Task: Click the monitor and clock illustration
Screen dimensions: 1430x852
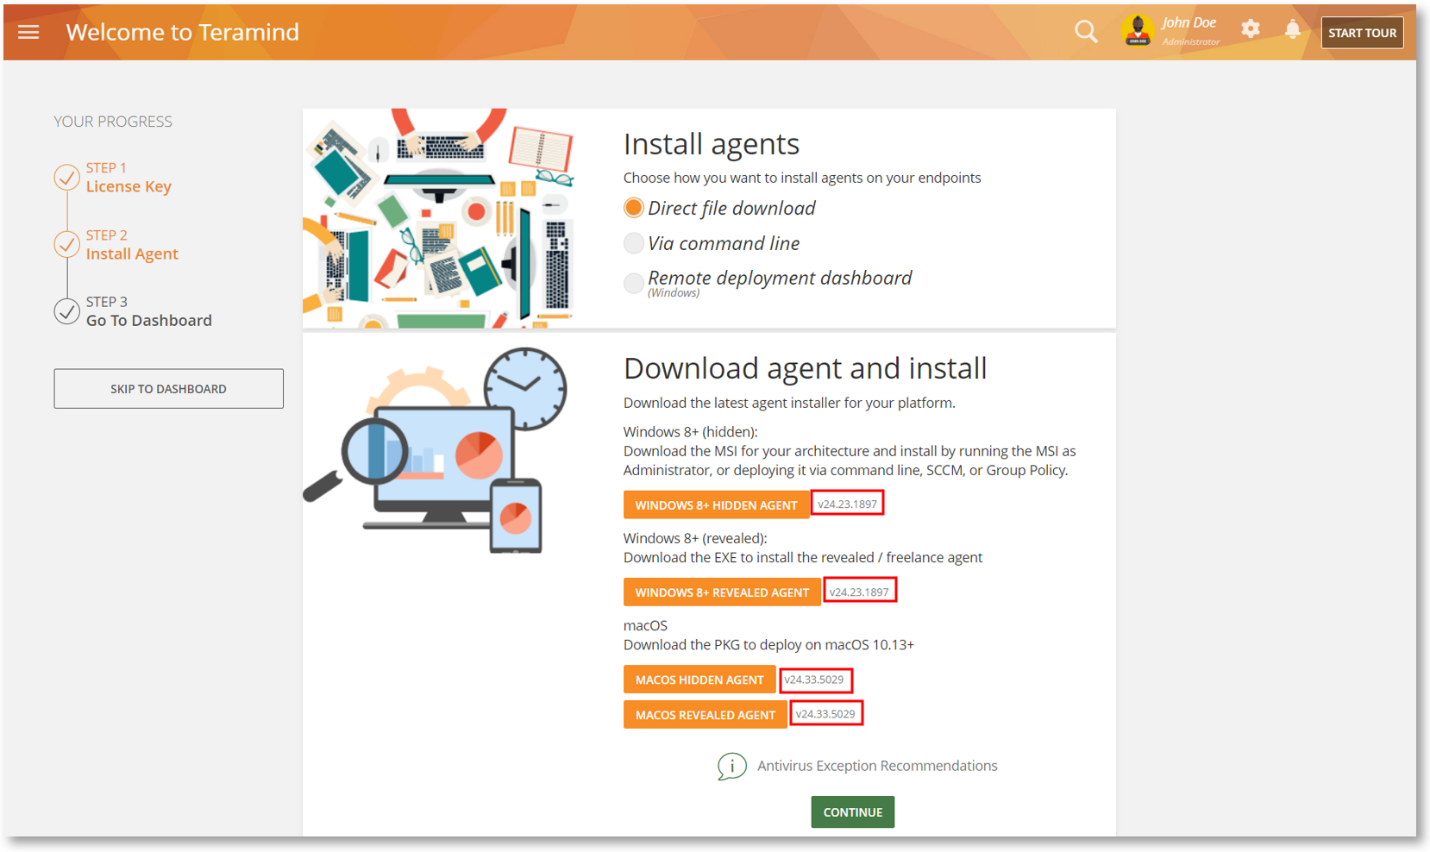Action: click(436, 450)
